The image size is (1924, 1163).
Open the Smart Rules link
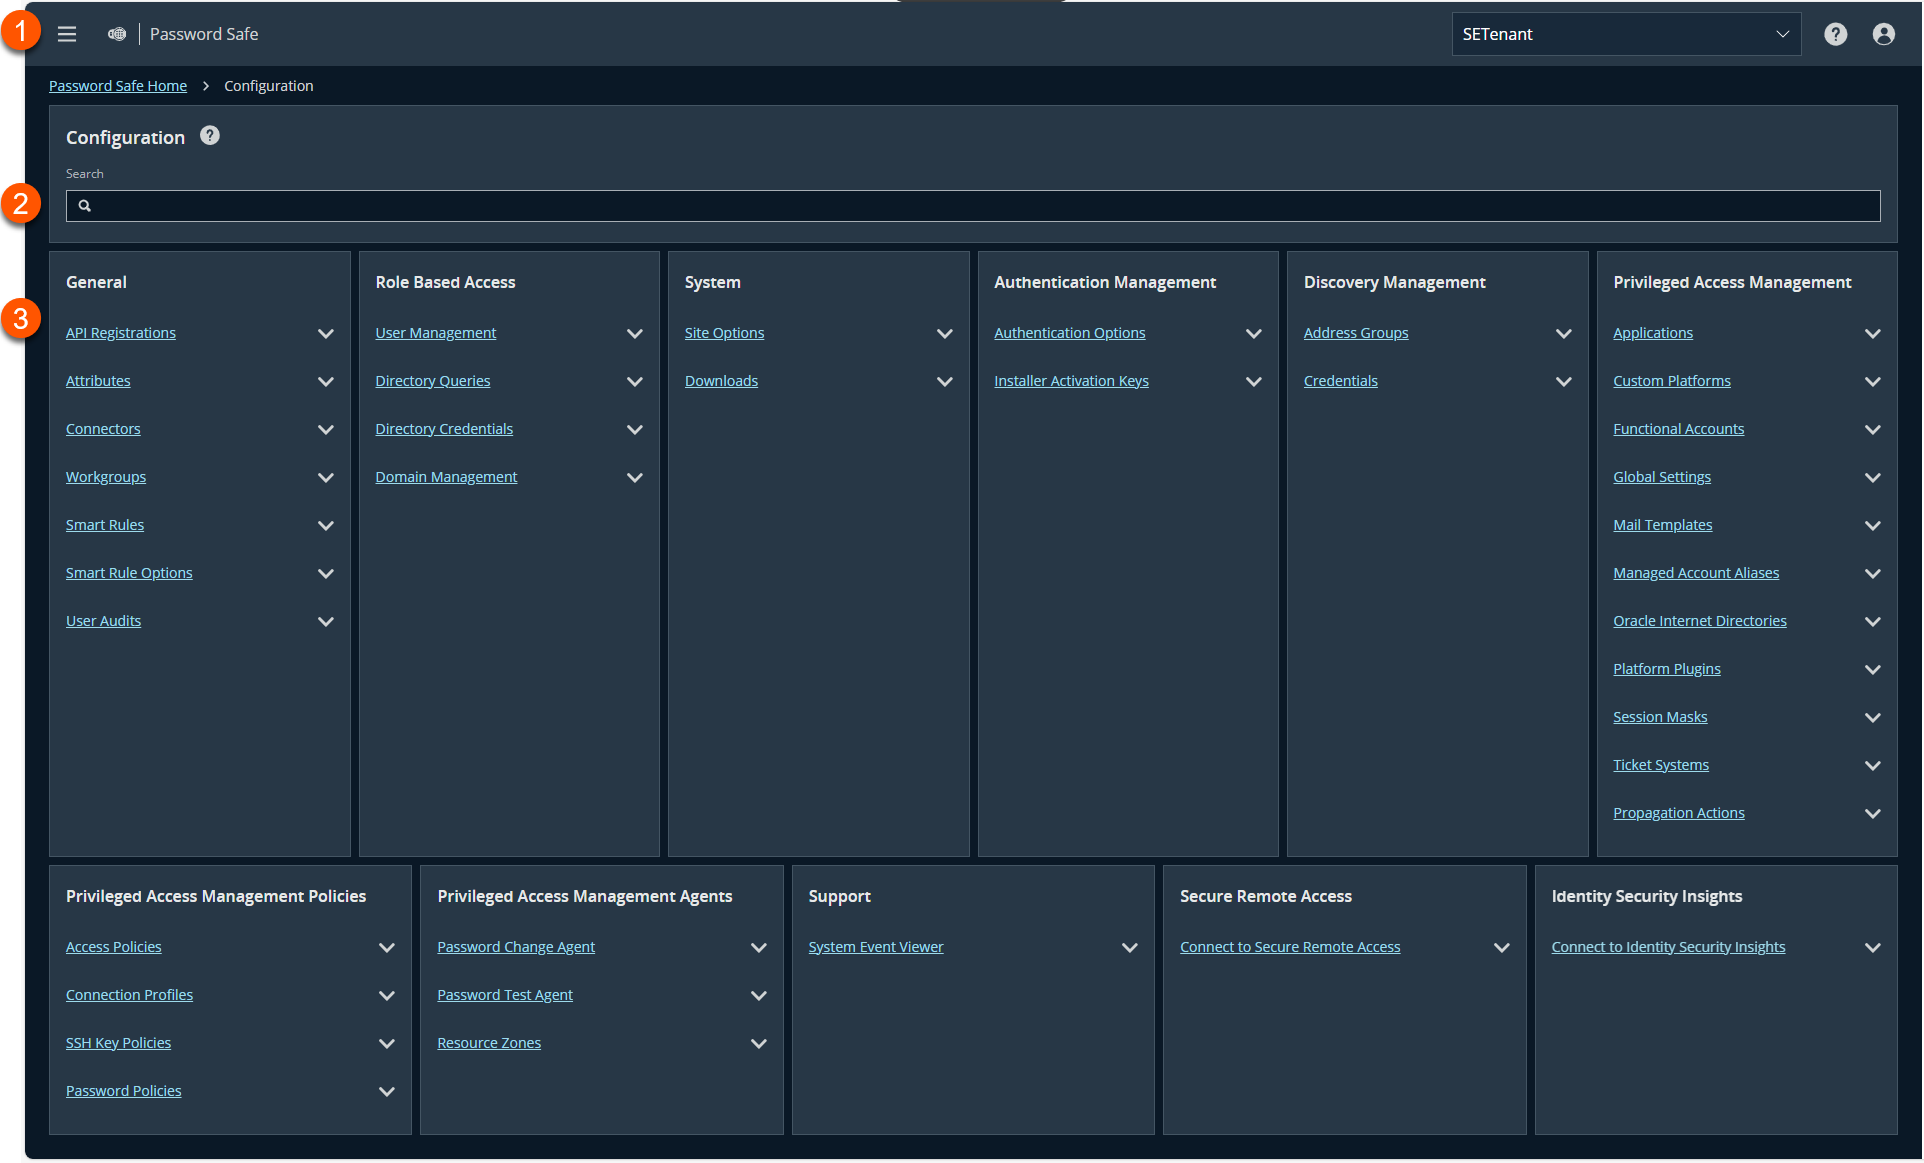point(105,525)
